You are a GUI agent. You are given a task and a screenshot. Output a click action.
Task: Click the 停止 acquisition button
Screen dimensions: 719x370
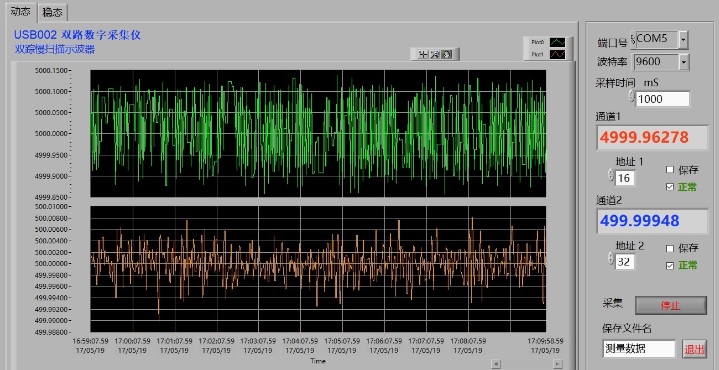tap(671, 305)
